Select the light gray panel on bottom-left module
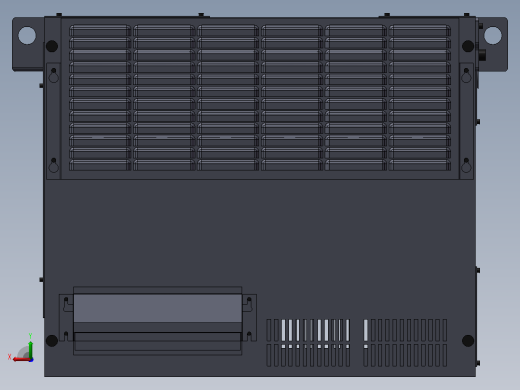 click(x=157, y=308)
